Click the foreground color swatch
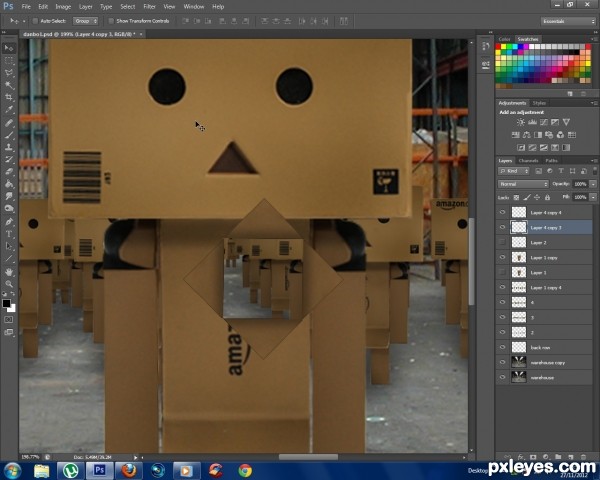 (6, 303)
